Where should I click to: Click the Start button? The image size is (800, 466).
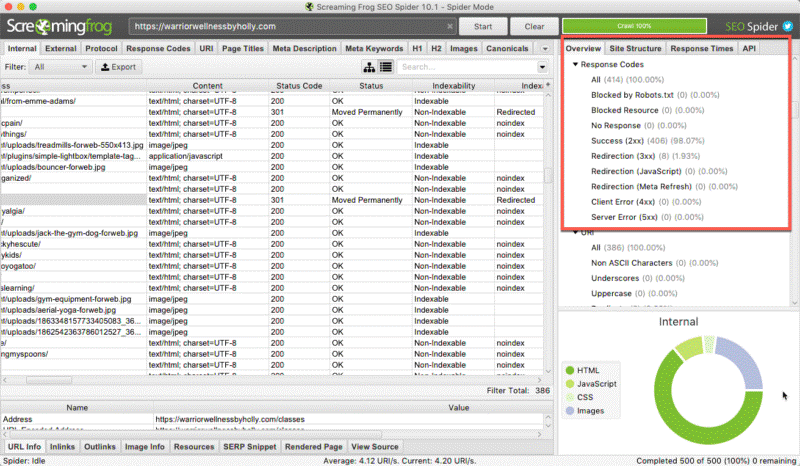pyautogui.click(x=483, y=27)
